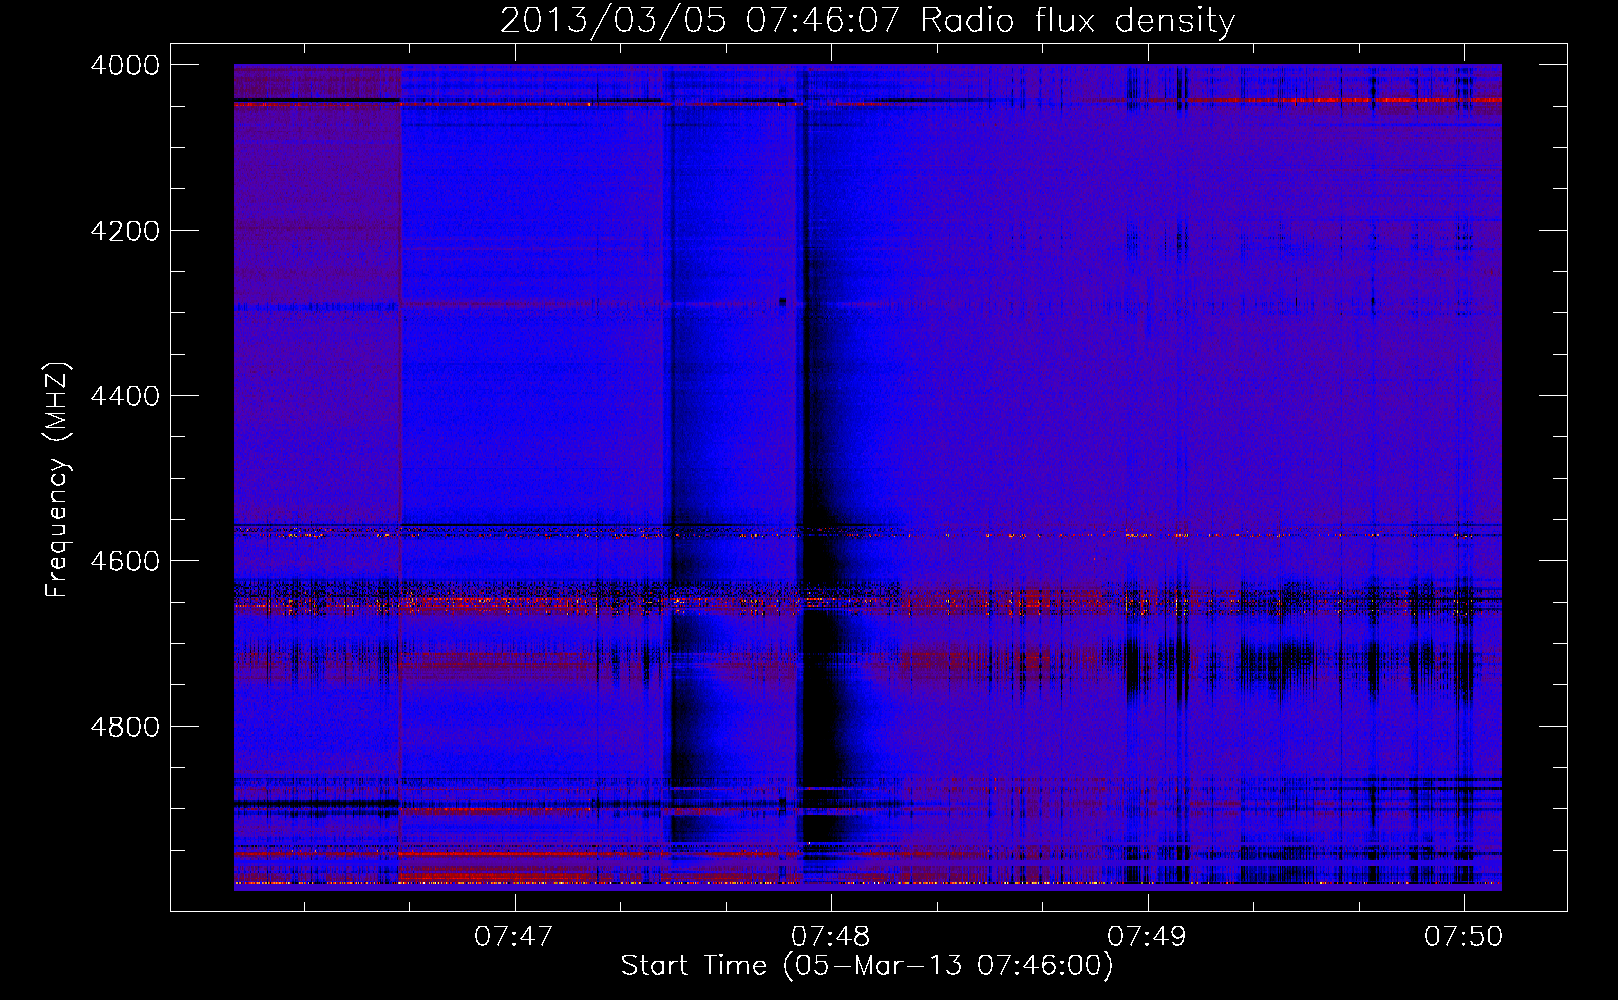Image resolution: width=1618 pixels, height=1000 pixels.
Task: Click the '07:50' time axis label
Action: [1464, 937]
